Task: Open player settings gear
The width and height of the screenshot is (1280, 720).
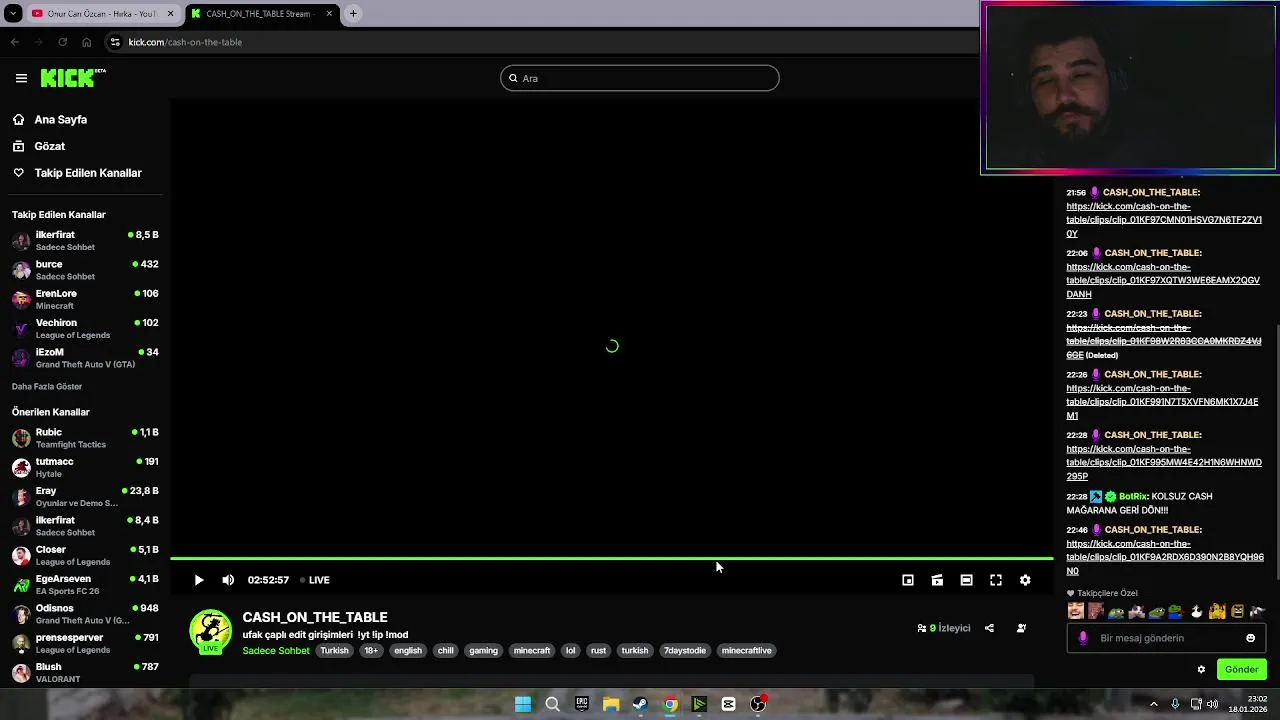Action: tap(1025, 580)
